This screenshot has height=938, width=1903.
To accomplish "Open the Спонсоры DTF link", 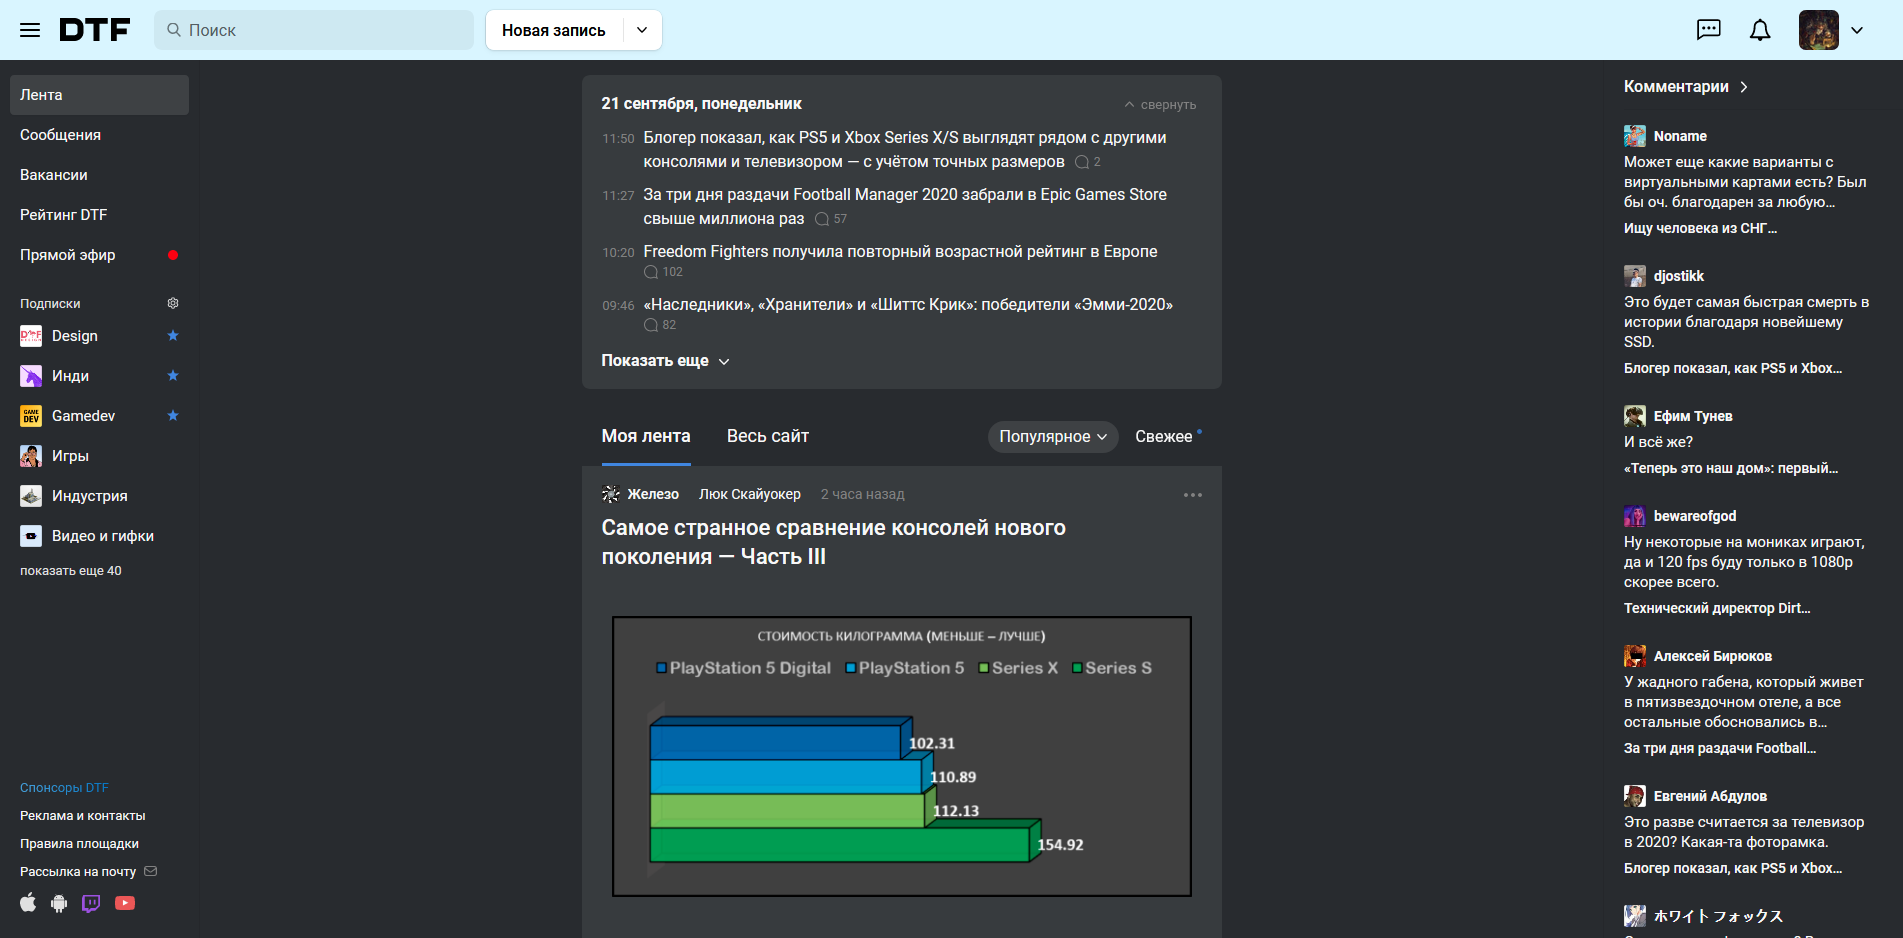I will (x=64, y=788).
